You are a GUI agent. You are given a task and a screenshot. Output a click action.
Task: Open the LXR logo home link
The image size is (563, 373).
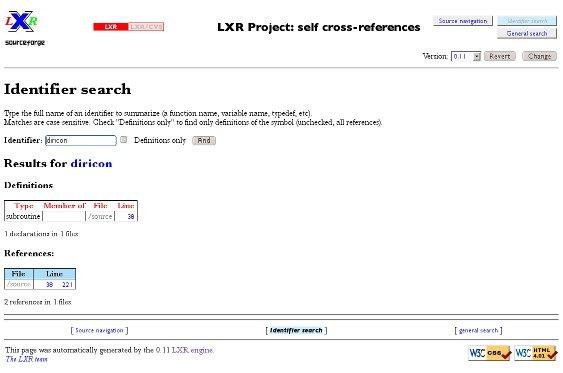(x=22, y=22)
